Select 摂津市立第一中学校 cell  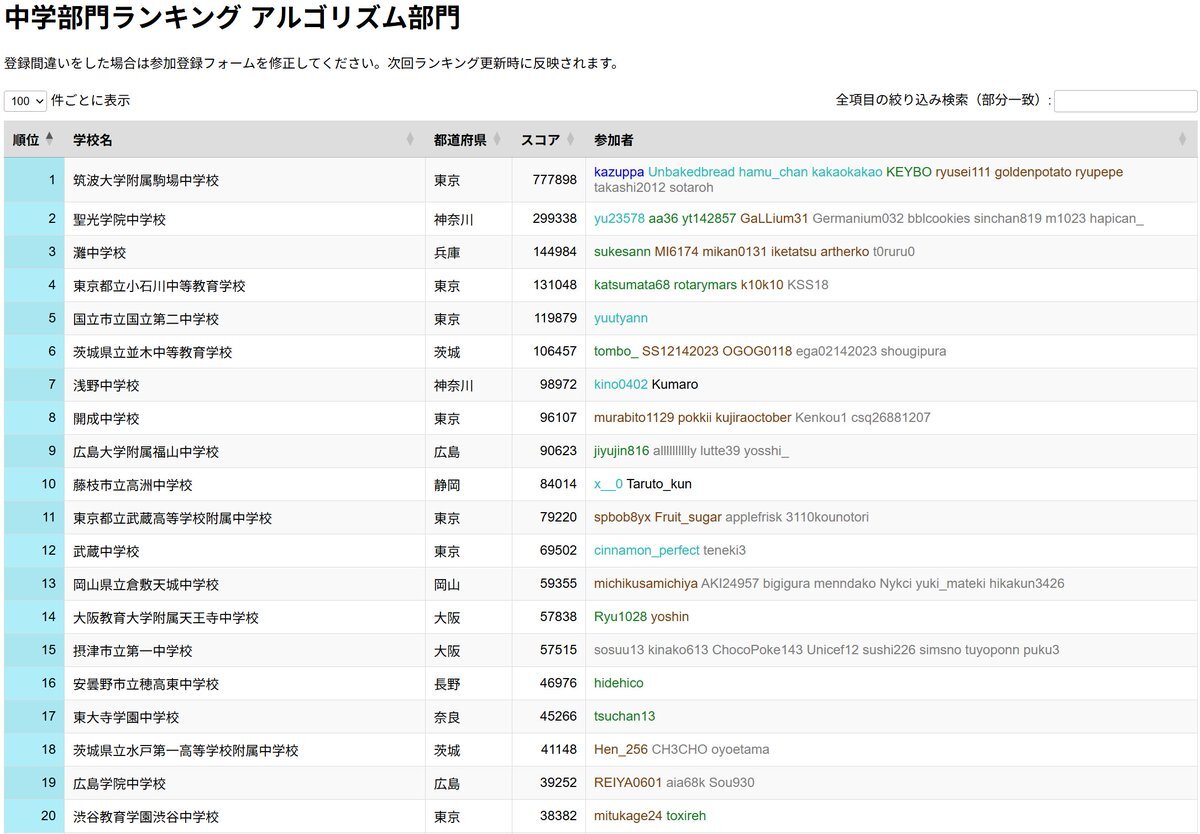pyautogui.click(x=245, y=651)
